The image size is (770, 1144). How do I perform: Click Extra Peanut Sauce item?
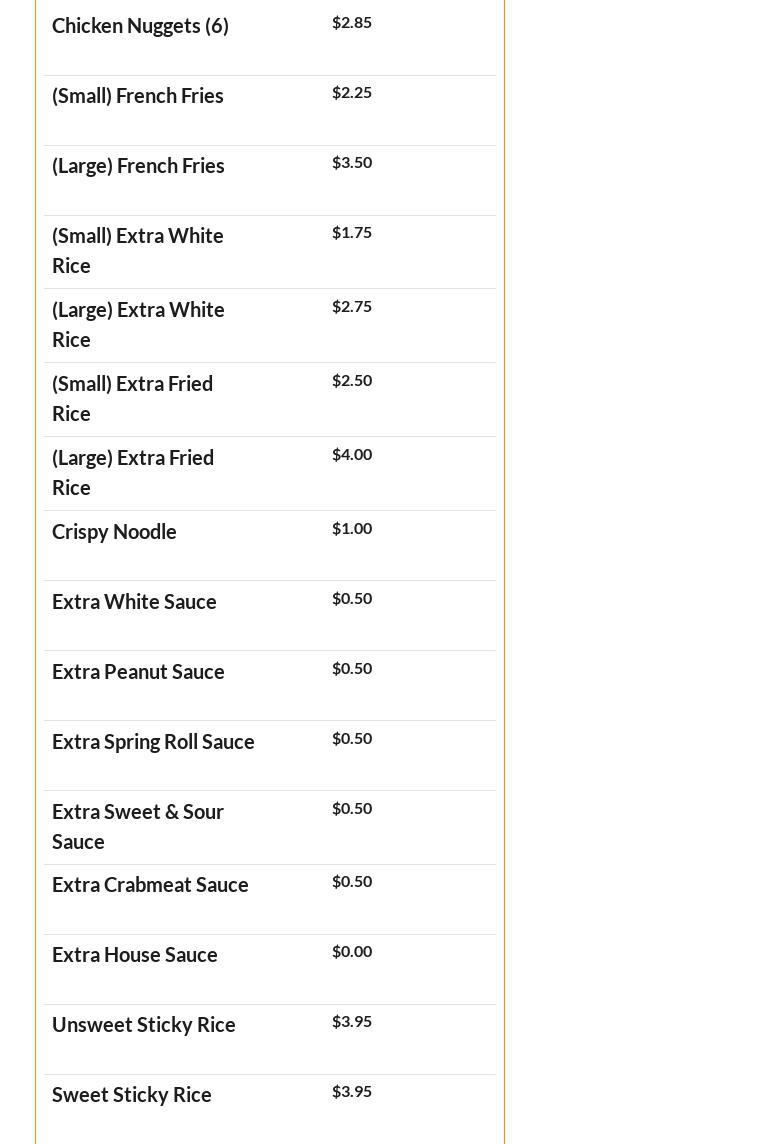(x=138, y=672)
